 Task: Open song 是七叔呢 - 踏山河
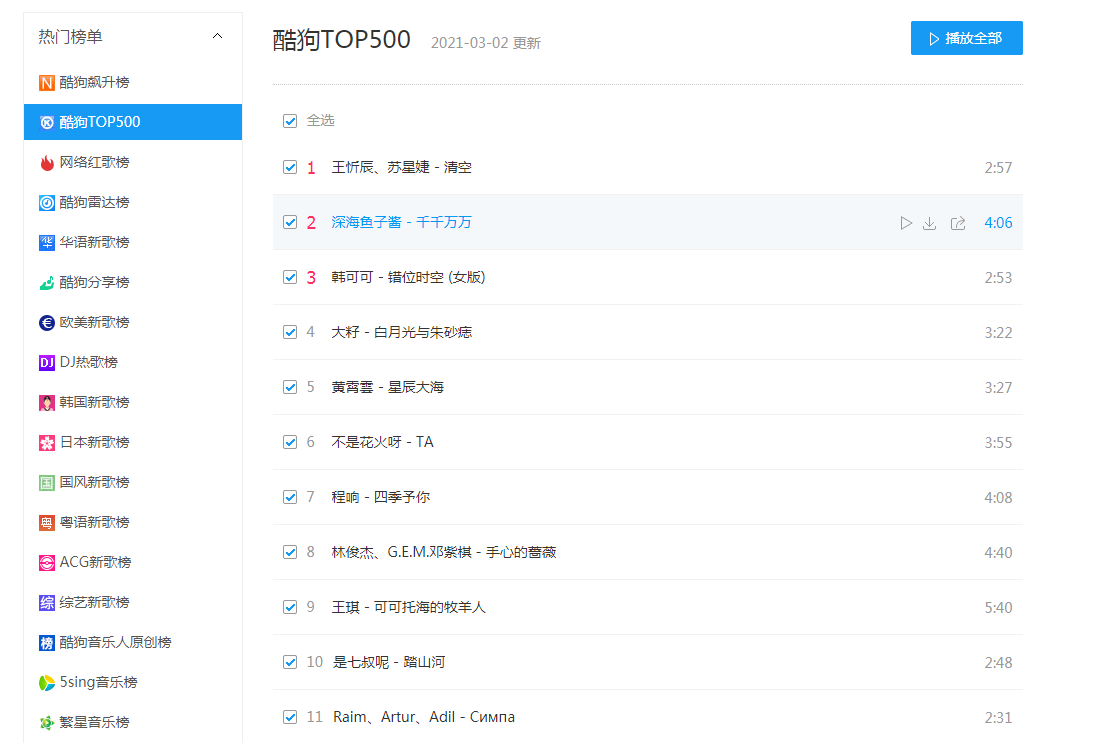point(389,662)
